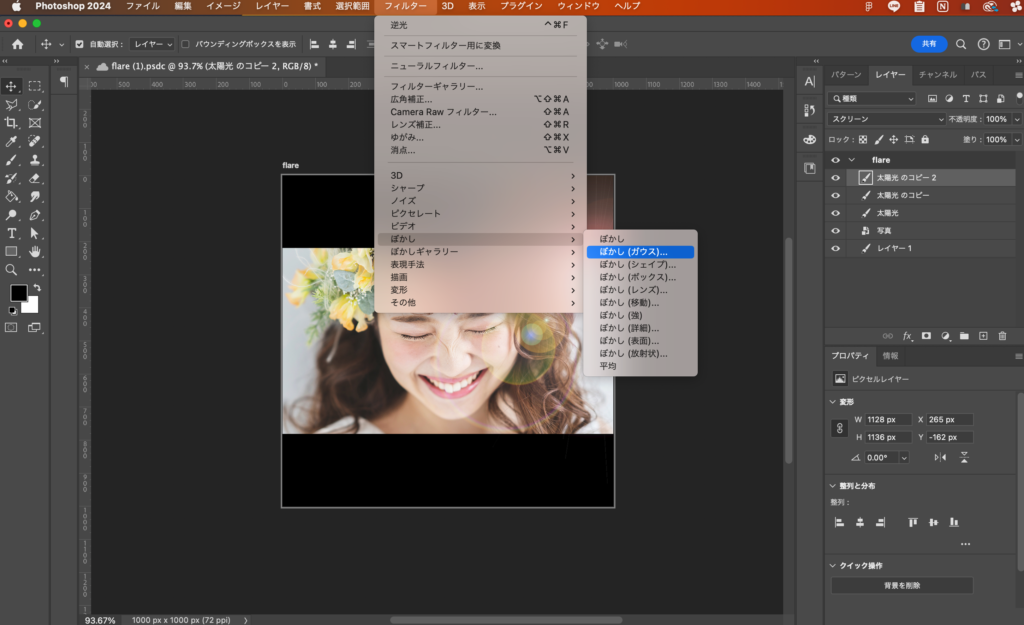Click the blue 共有 button

pos(929,44)
